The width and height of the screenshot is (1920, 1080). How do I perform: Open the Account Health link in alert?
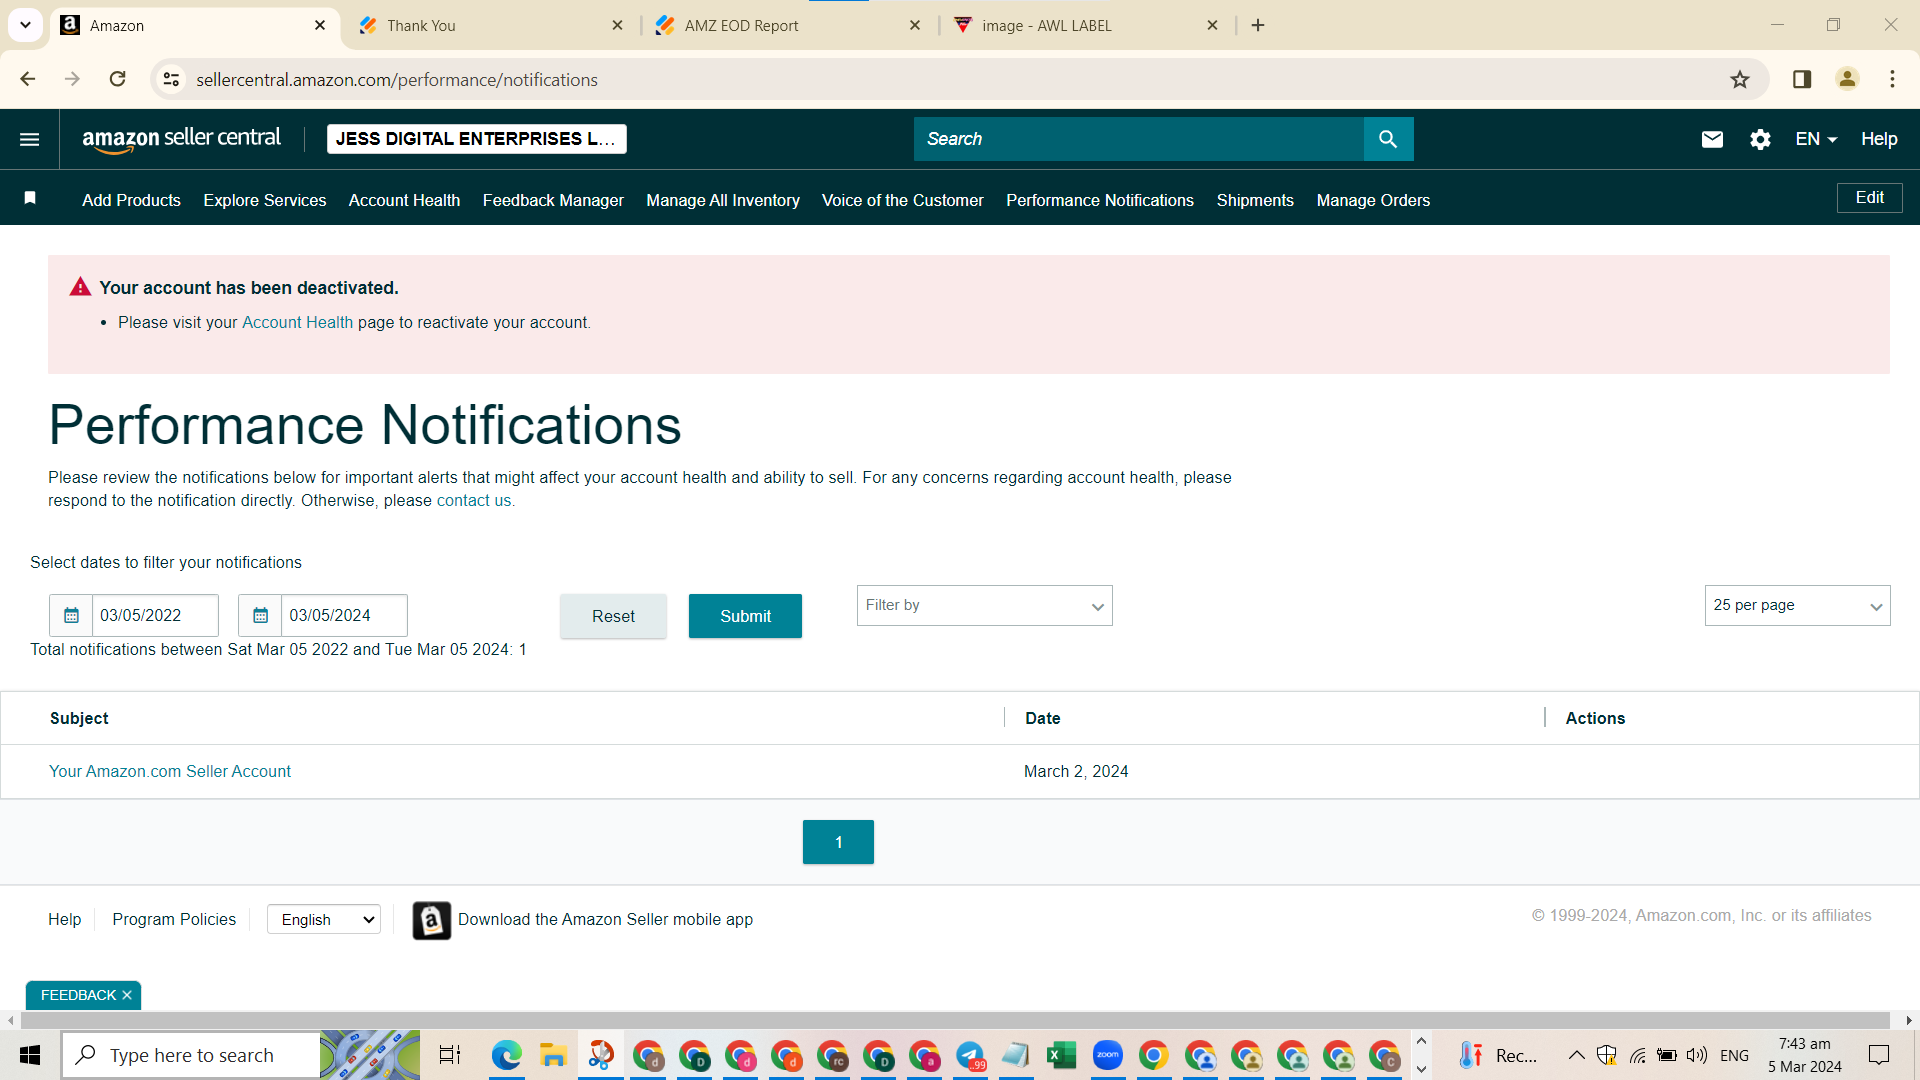coord(297,323)
